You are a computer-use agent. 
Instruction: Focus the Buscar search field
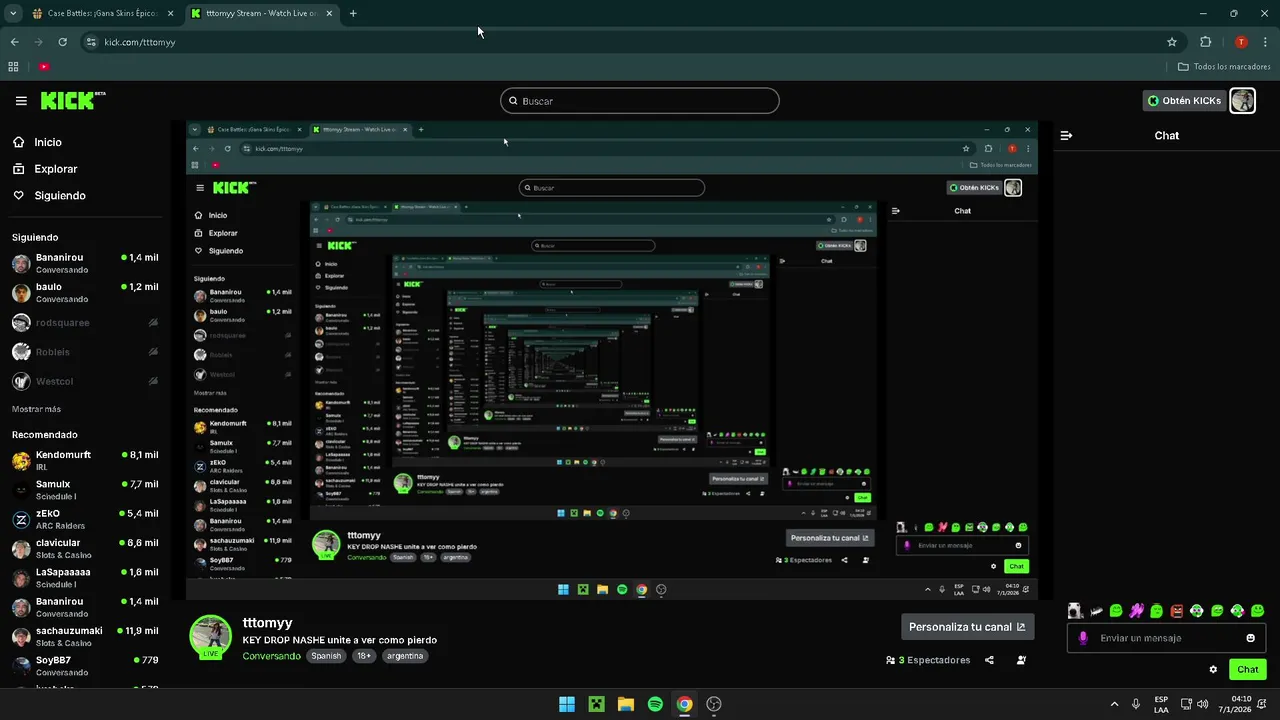[640, 101]
